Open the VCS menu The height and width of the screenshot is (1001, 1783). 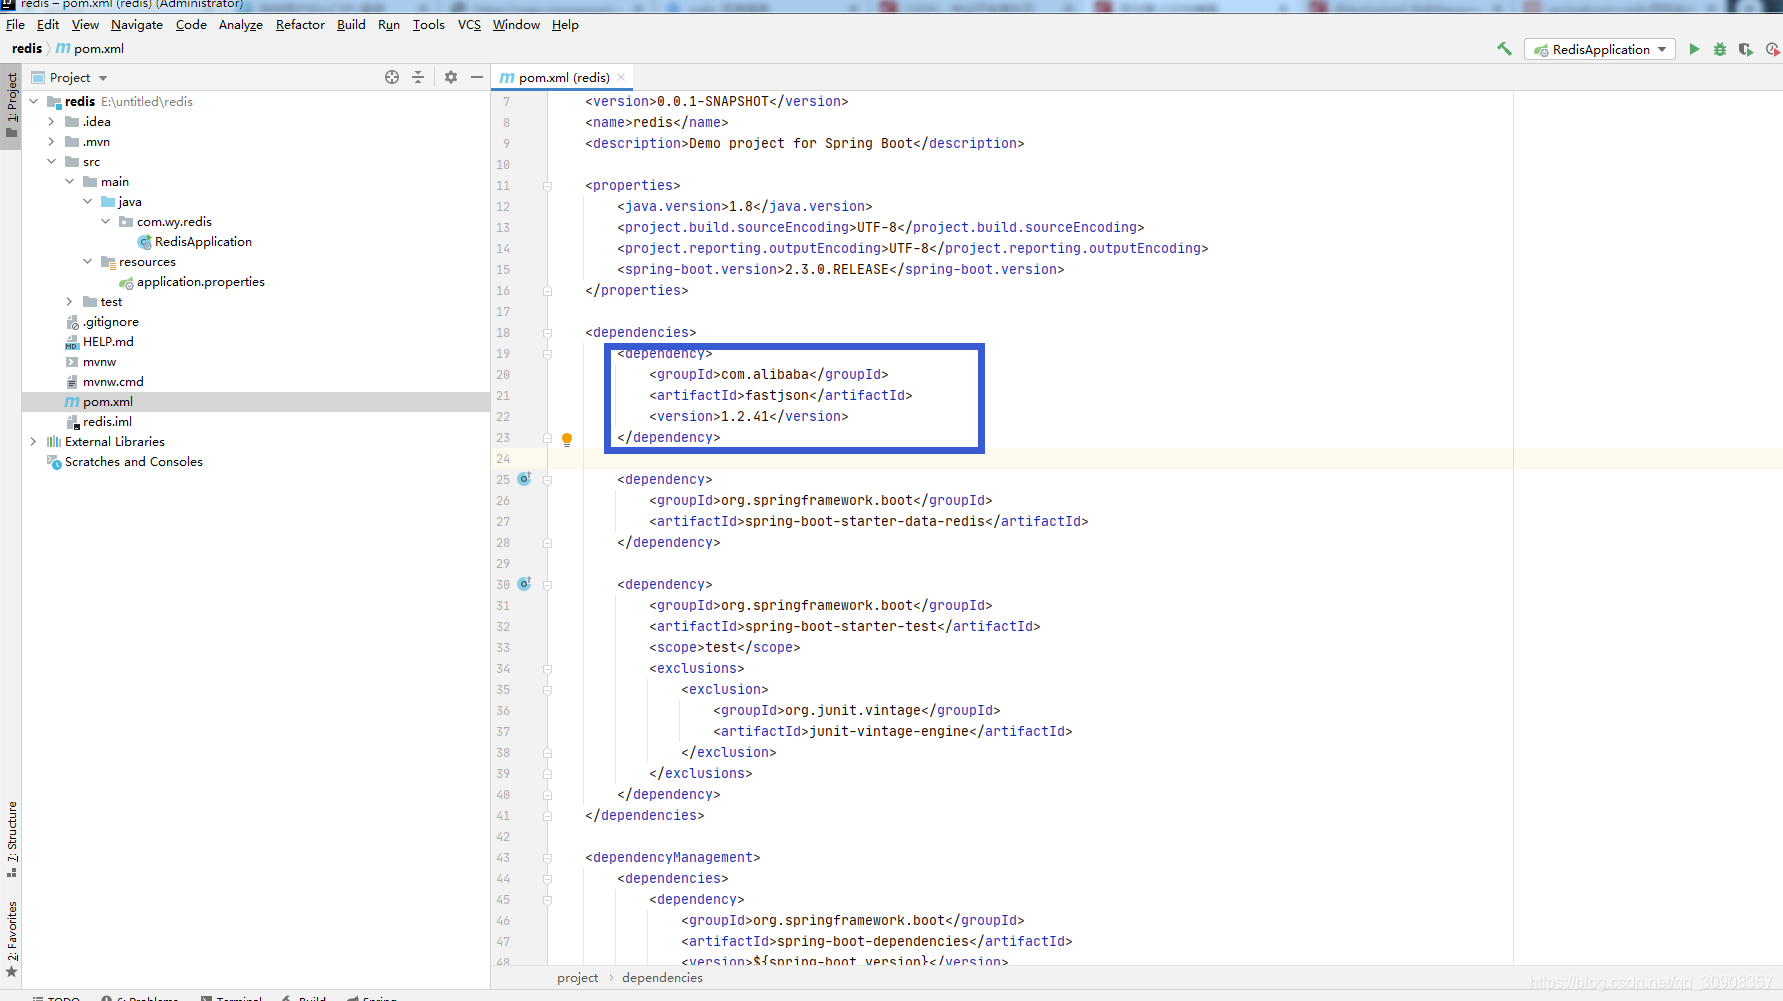pyautogui.click(x=469, y=25)
